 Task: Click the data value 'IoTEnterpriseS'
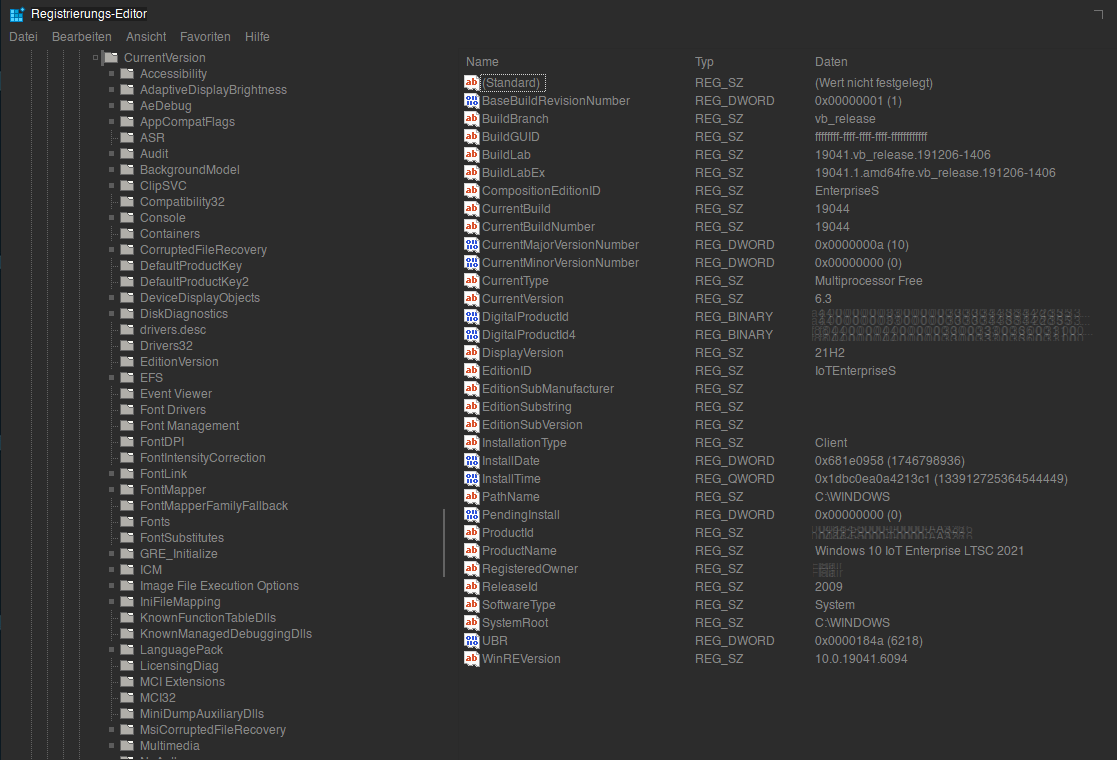click(x=855, y=370)
